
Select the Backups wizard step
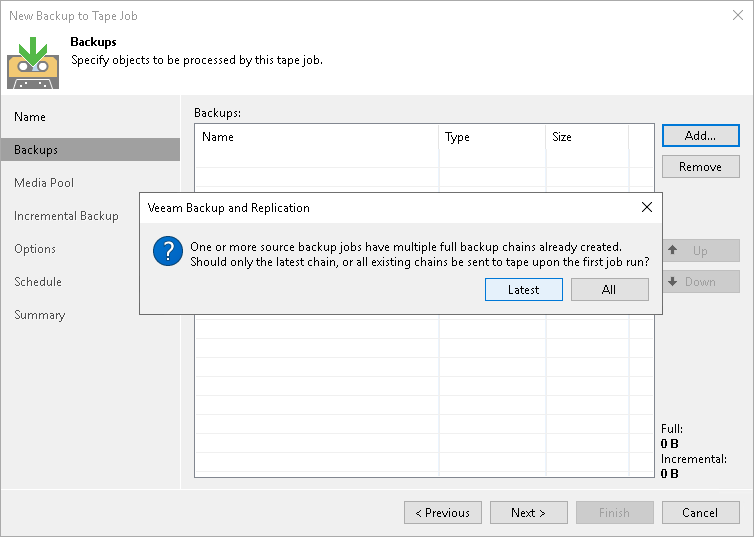coord(90,150)
